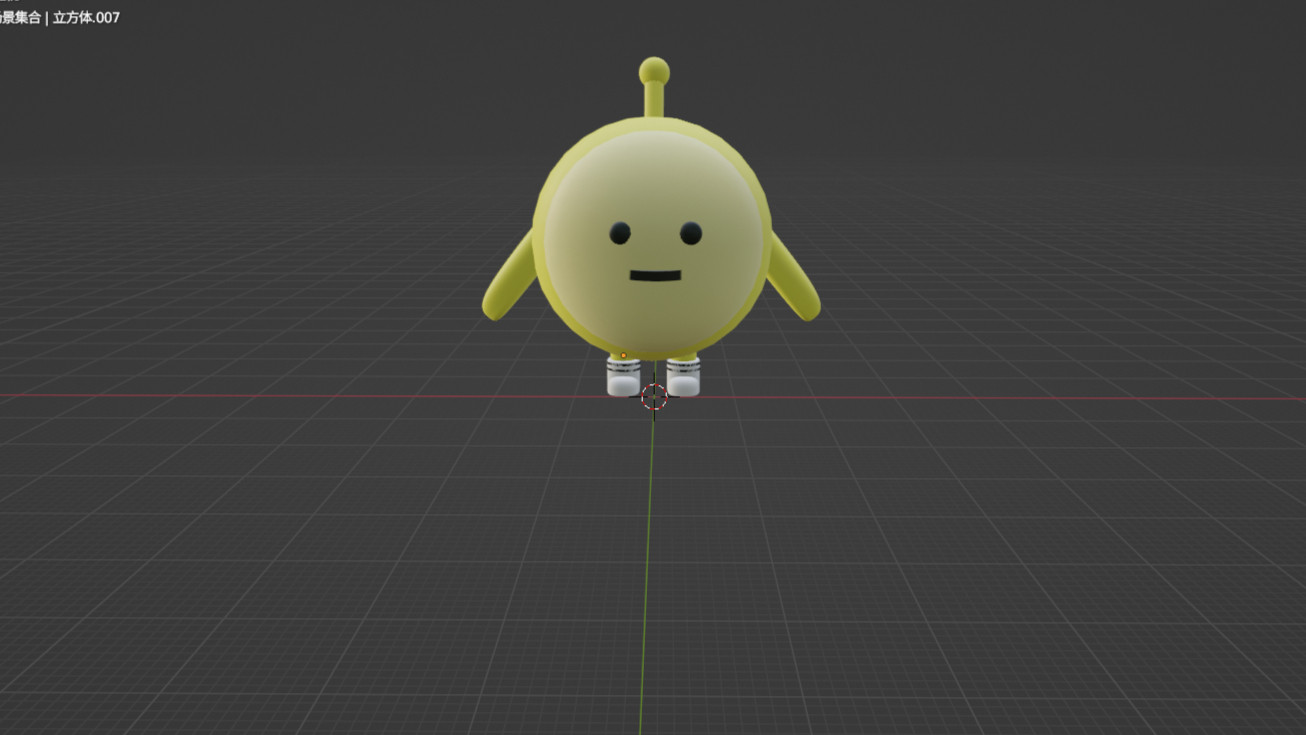Click the 立方体.007 object name text

pyautogui.click(x=86, y=17)
